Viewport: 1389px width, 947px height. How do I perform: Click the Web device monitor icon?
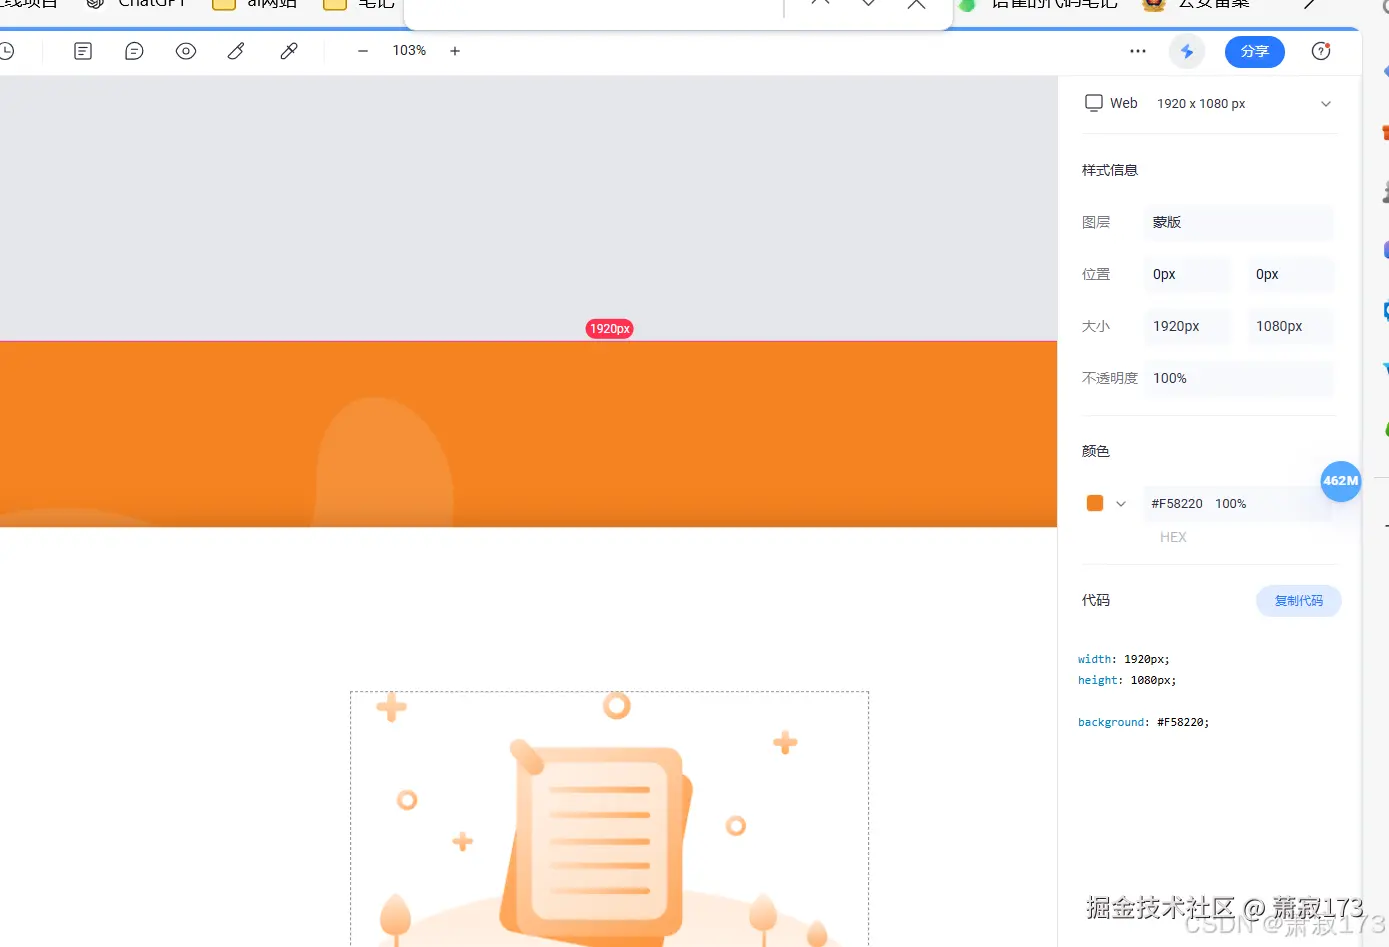tap(1094, 103)
